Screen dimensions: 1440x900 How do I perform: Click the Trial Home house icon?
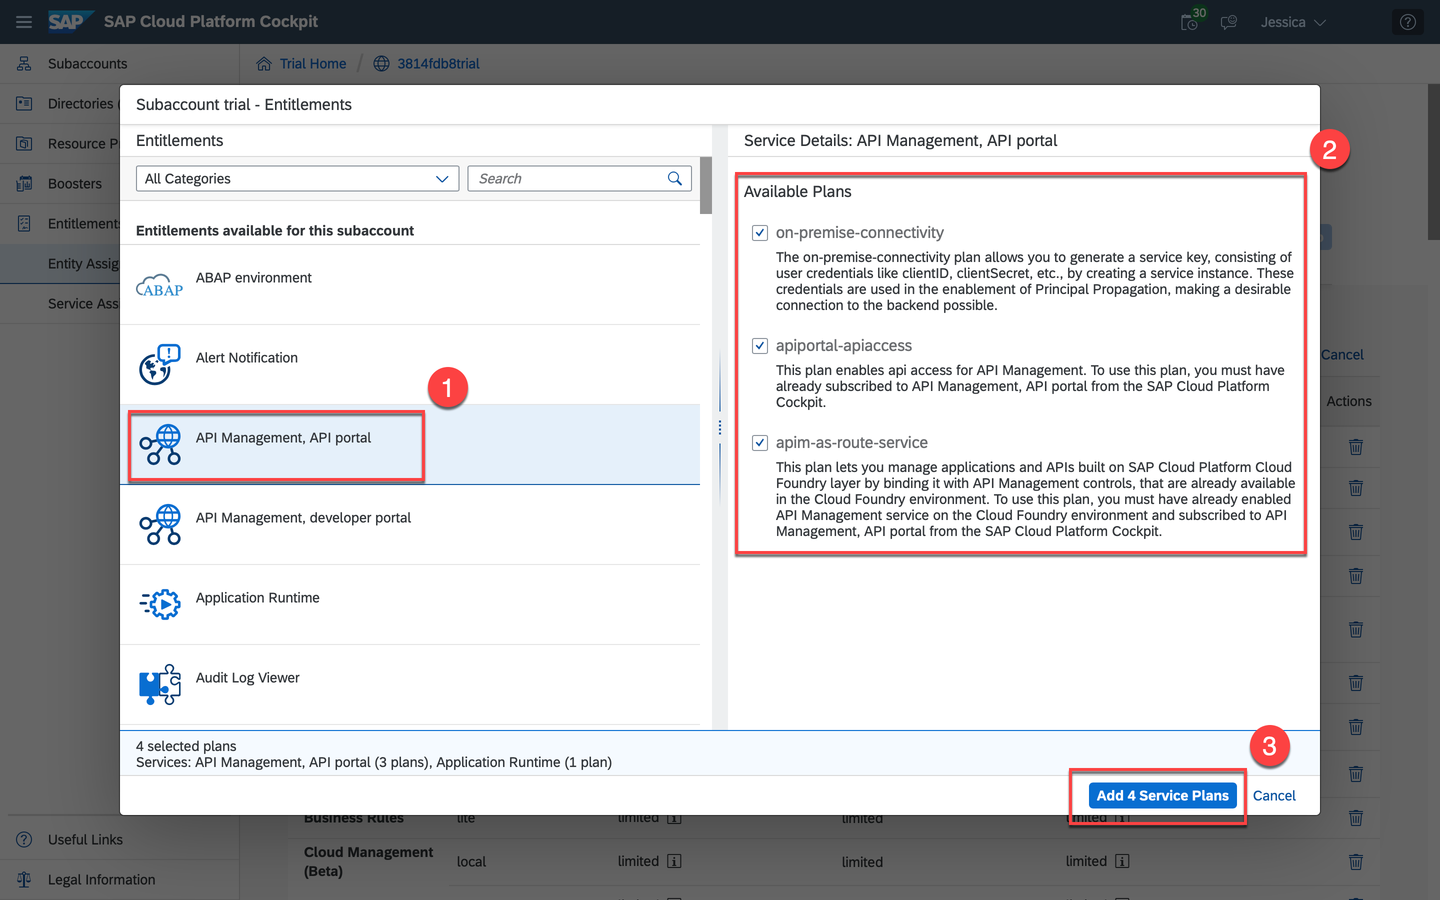pyautogui.click(x=264, y=63)
